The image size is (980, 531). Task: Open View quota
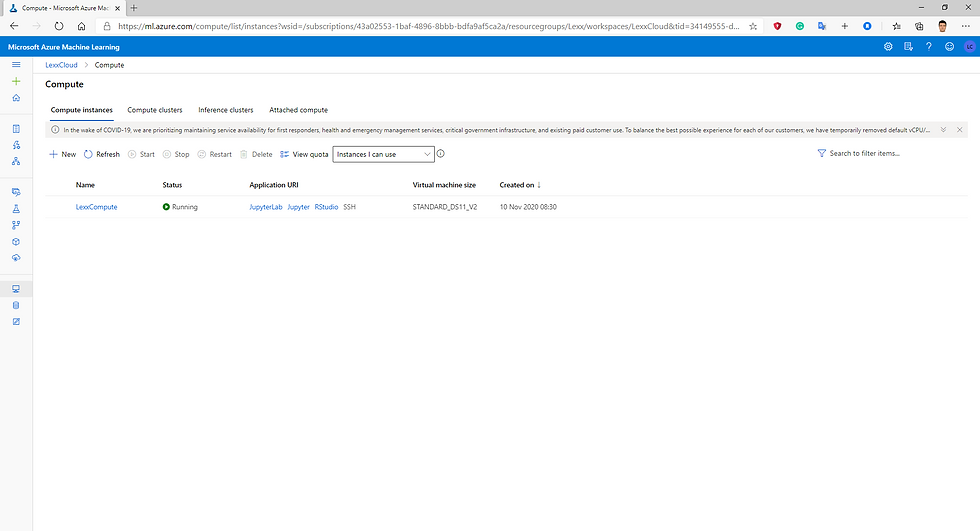pos(304,154)
